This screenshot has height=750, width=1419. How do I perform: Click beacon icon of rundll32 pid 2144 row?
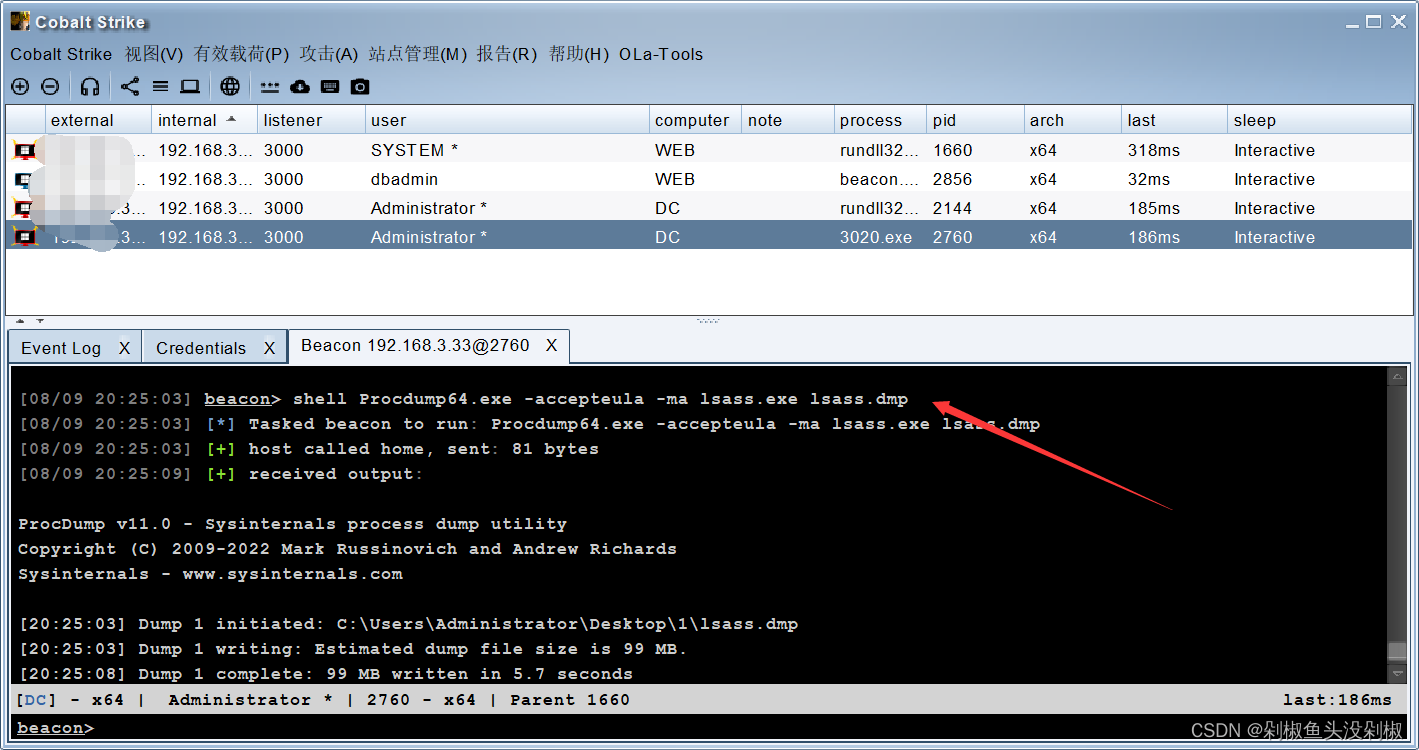click(25, 208)
